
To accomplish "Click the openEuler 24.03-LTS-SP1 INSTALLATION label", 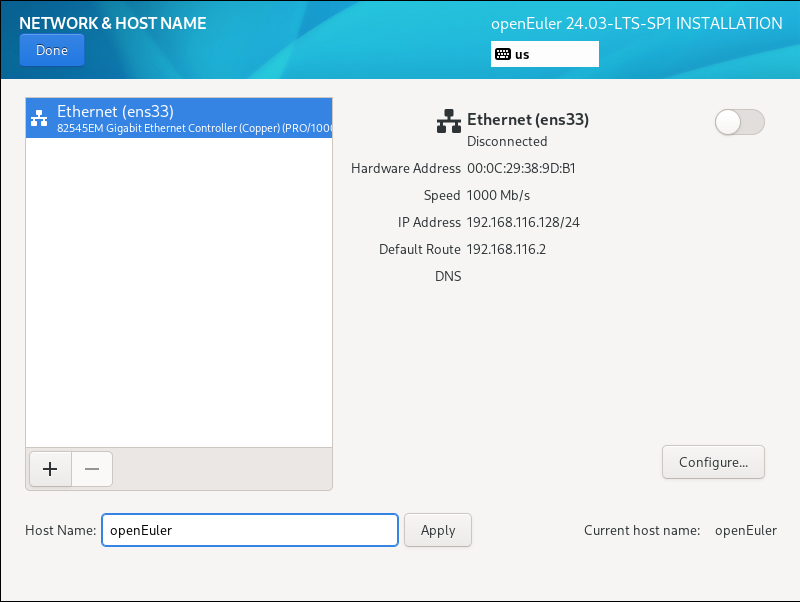I will [x=637, y=23].
